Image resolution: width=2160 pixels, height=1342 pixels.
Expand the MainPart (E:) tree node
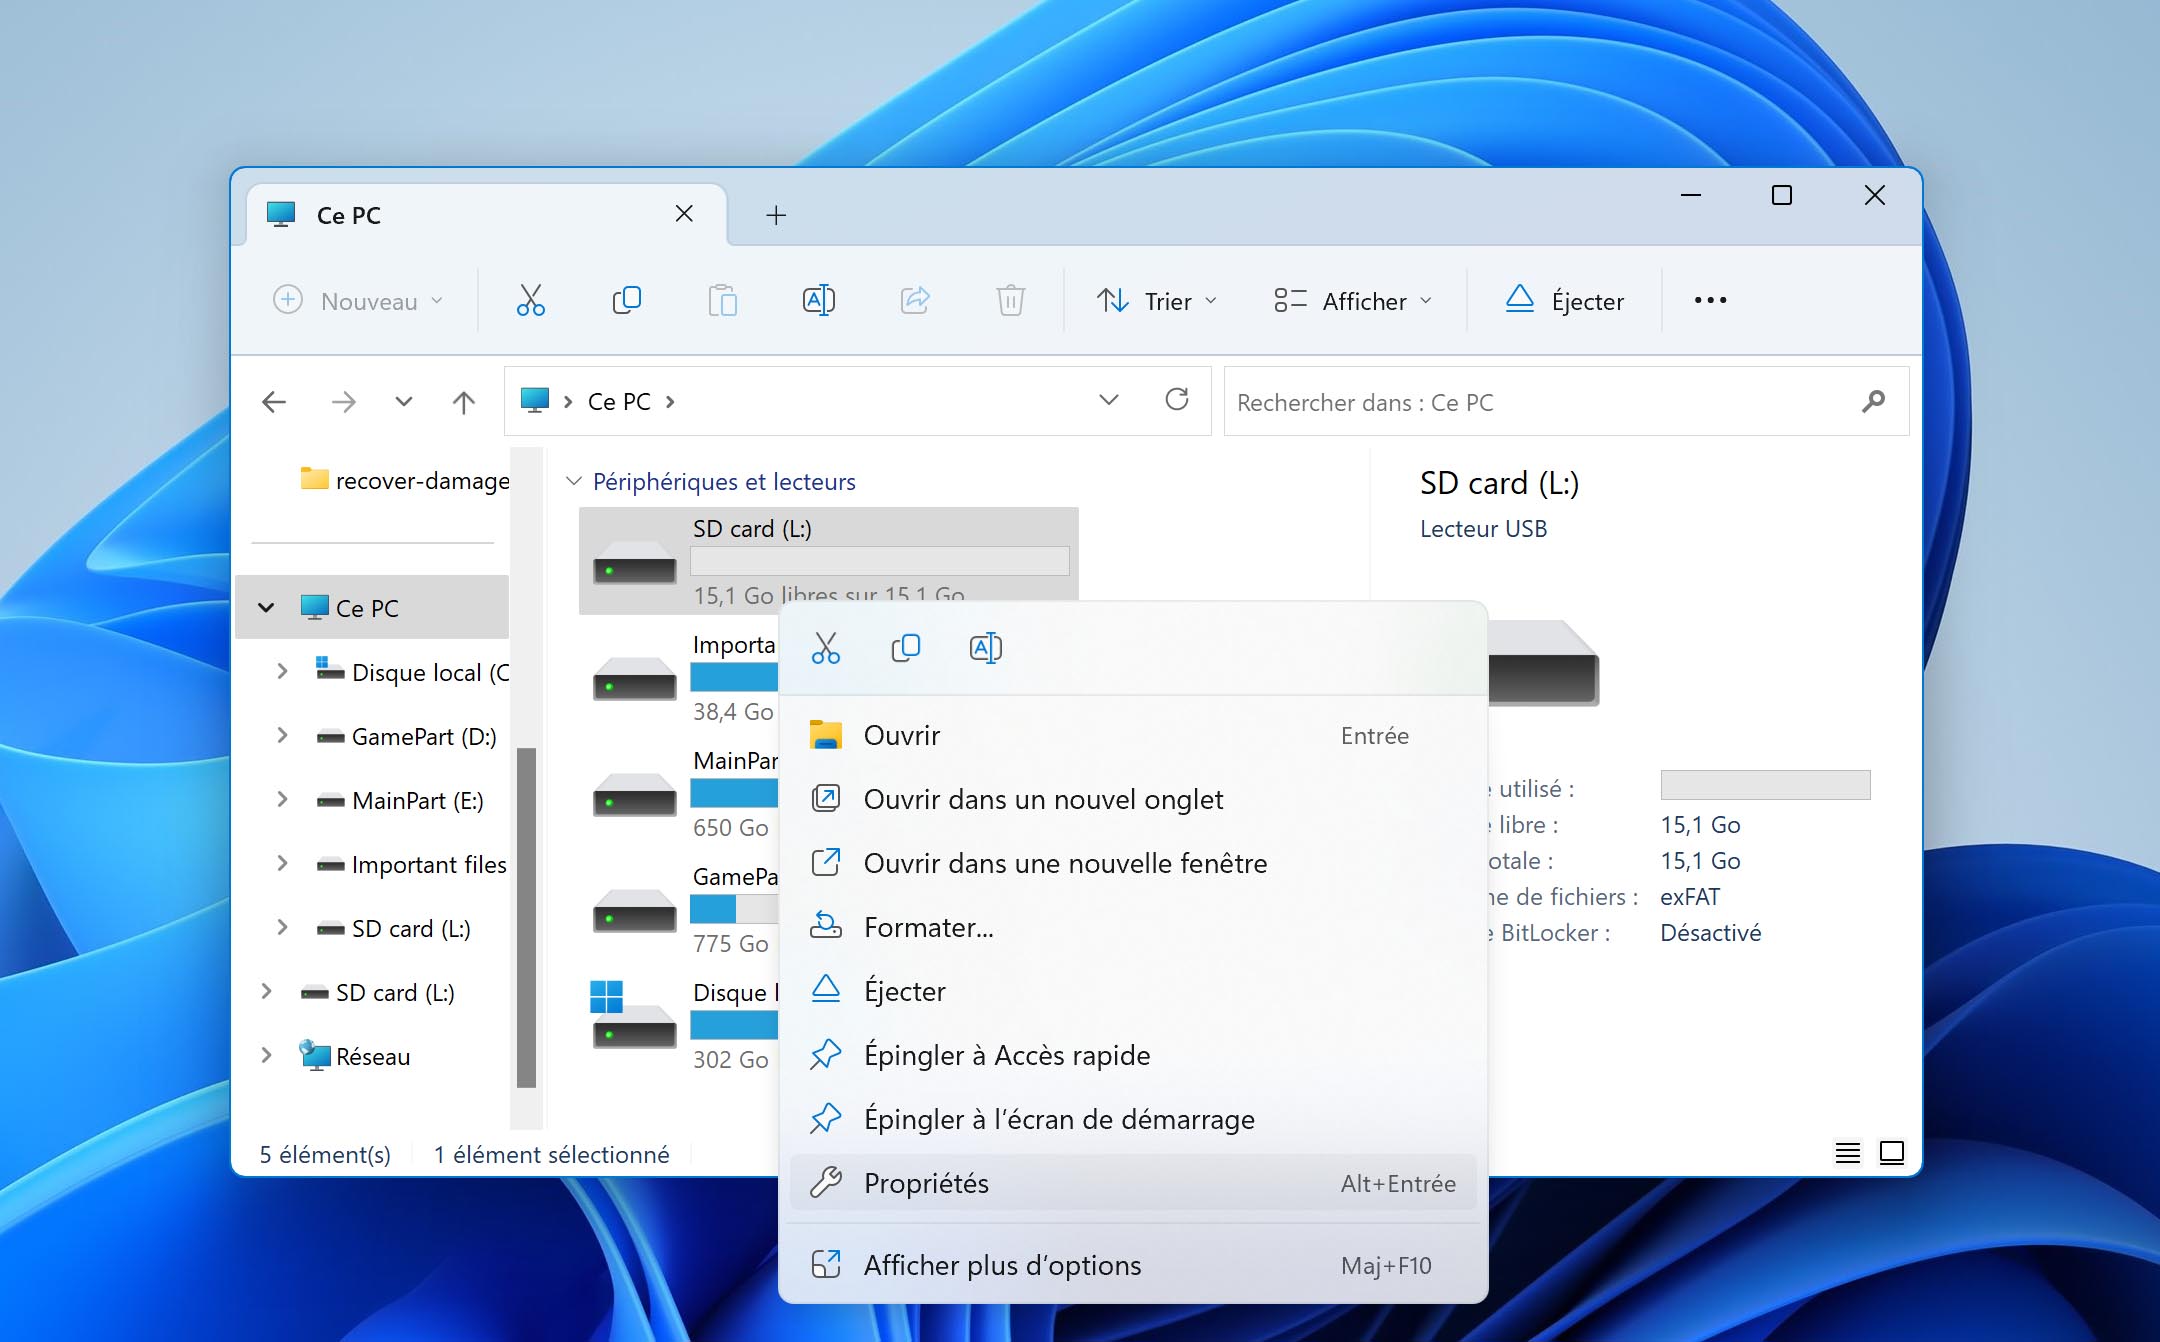click(x=282, y=799)
